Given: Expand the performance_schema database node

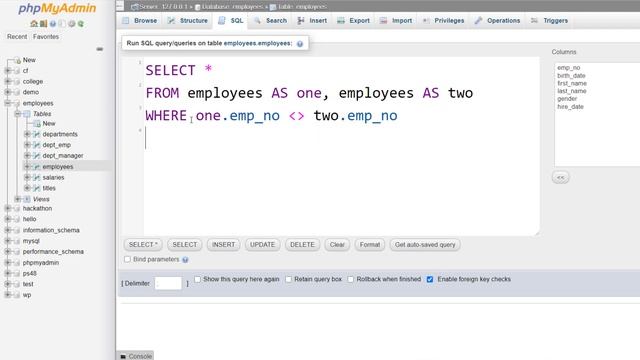Looking at the screenshot, I should (7, 251).
